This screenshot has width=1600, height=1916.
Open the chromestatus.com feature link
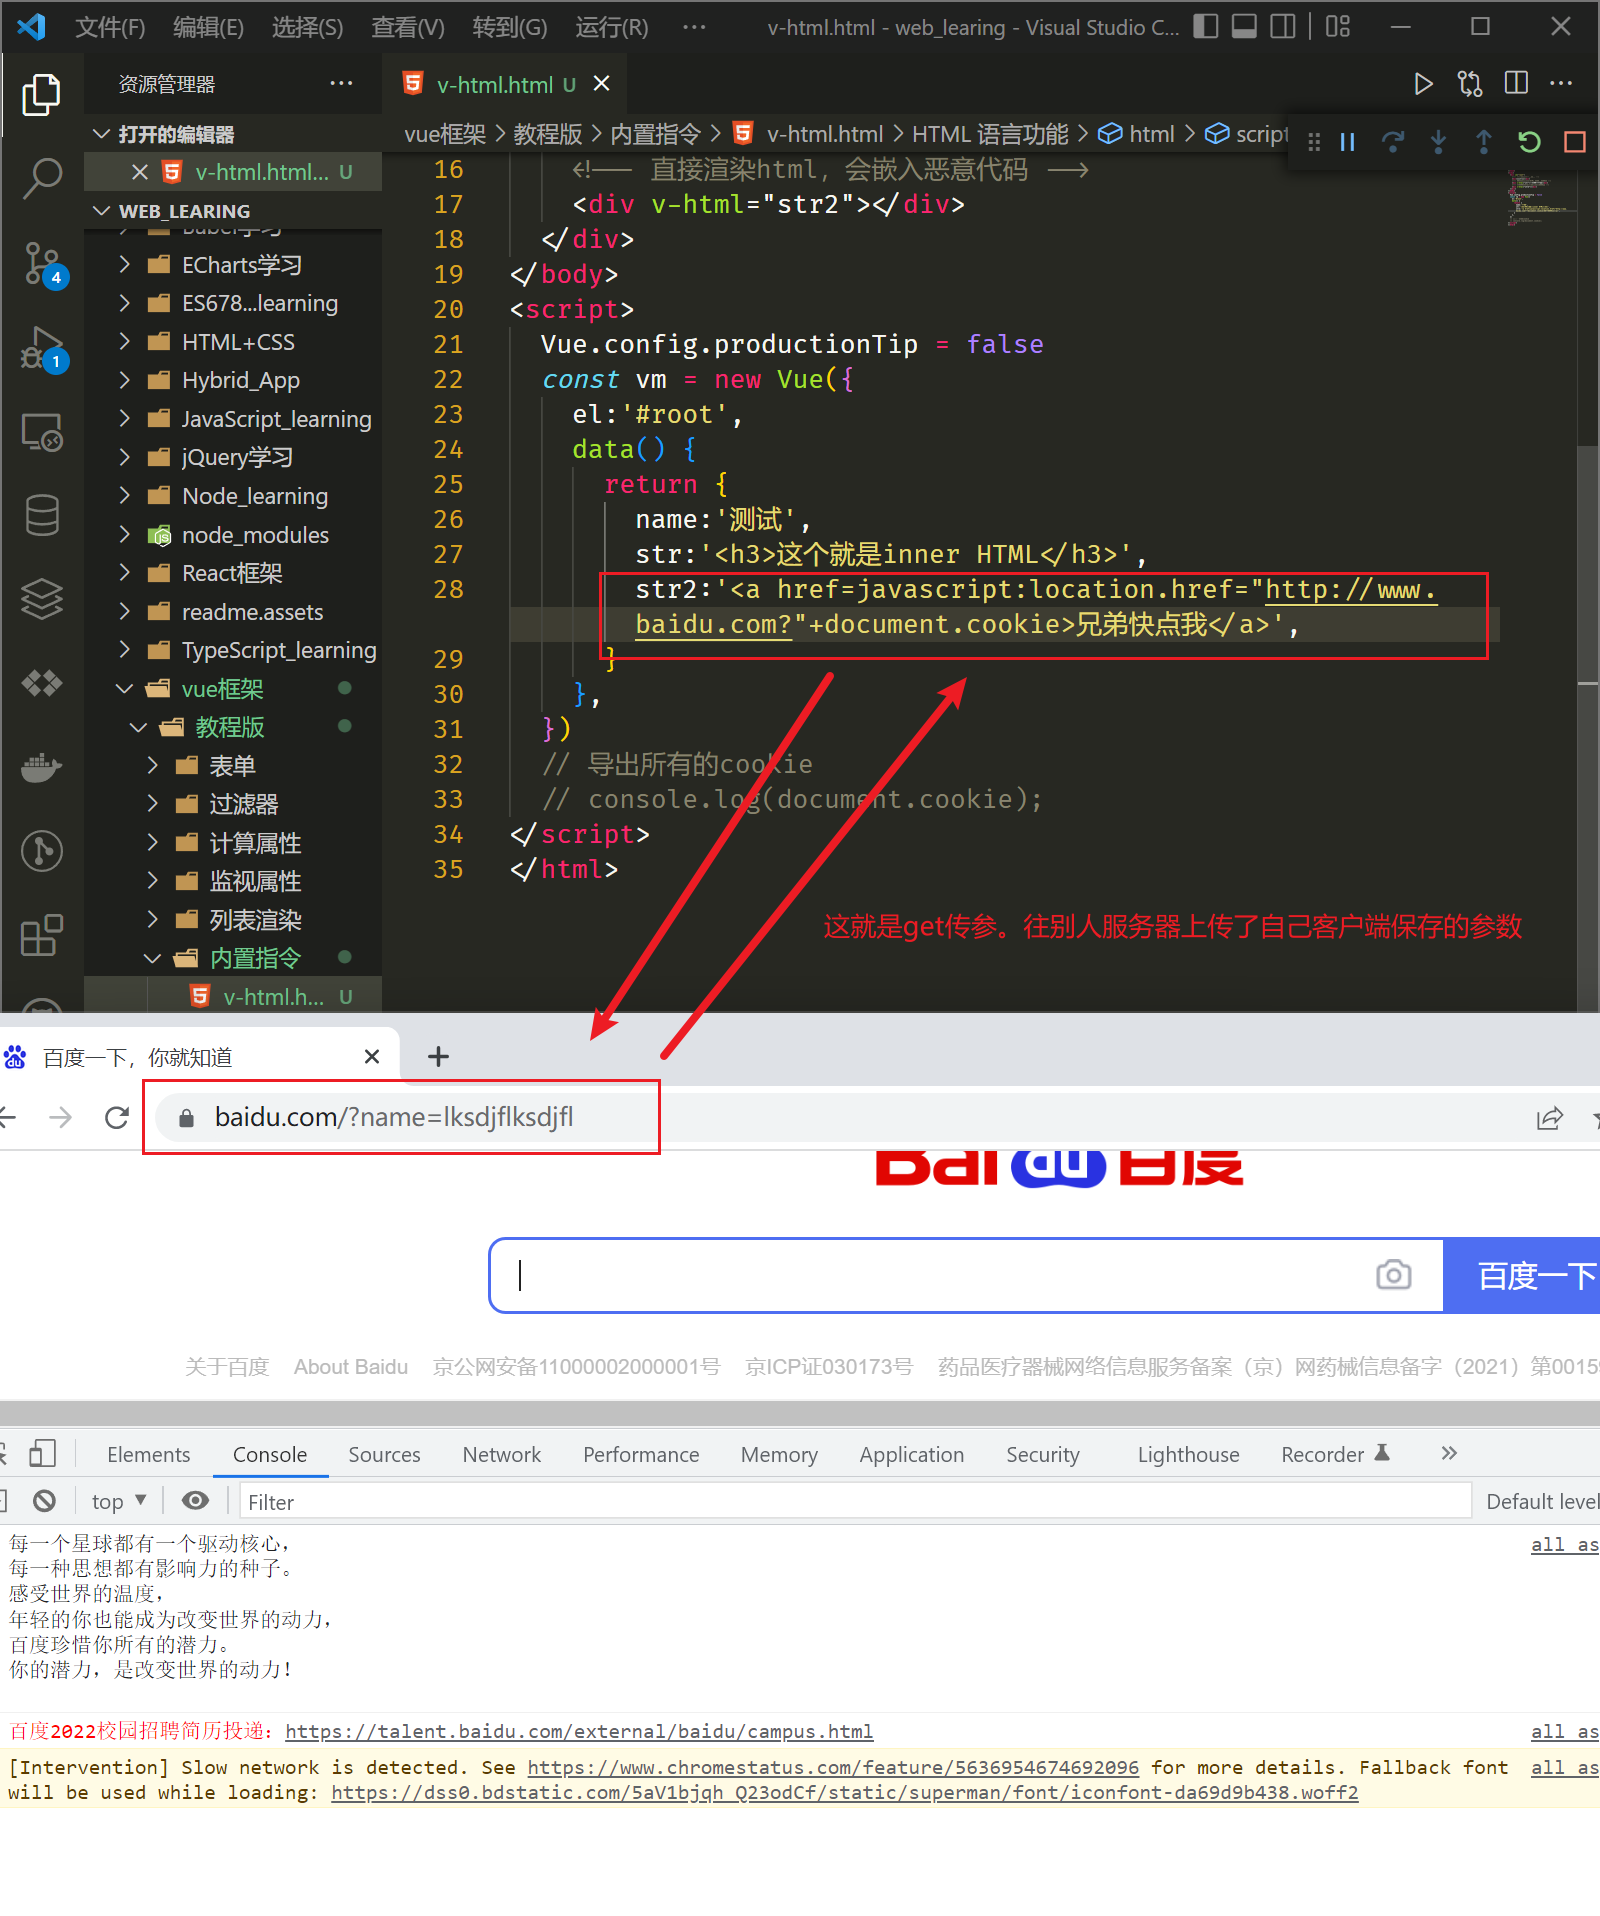point(833,1767)
